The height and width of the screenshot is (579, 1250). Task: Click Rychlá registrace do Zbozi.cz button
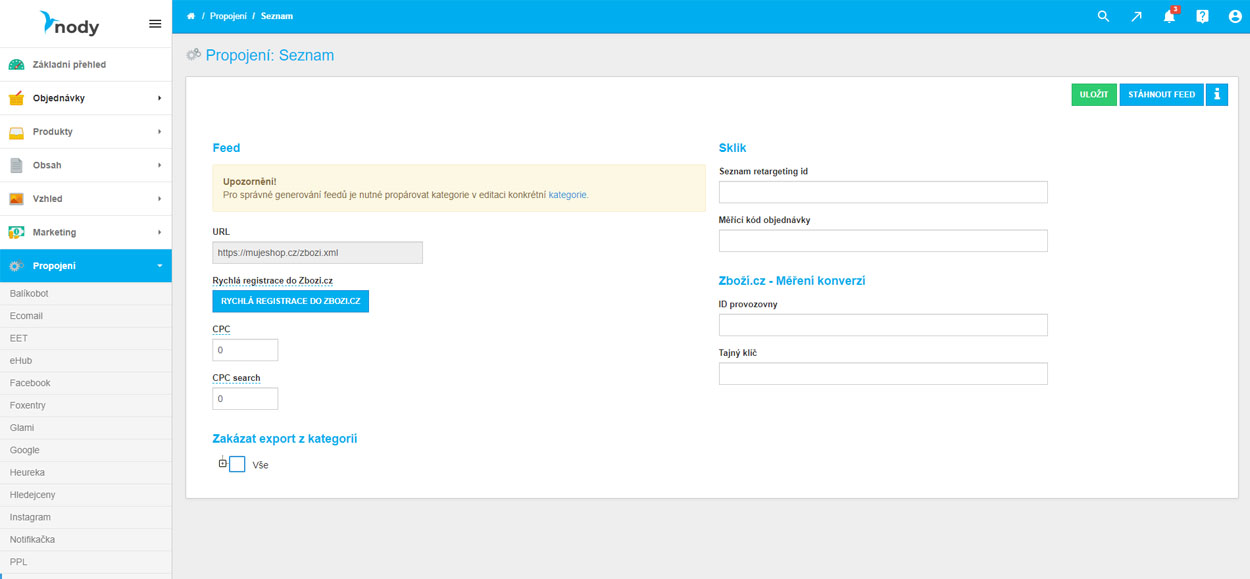tap(290, 300)
